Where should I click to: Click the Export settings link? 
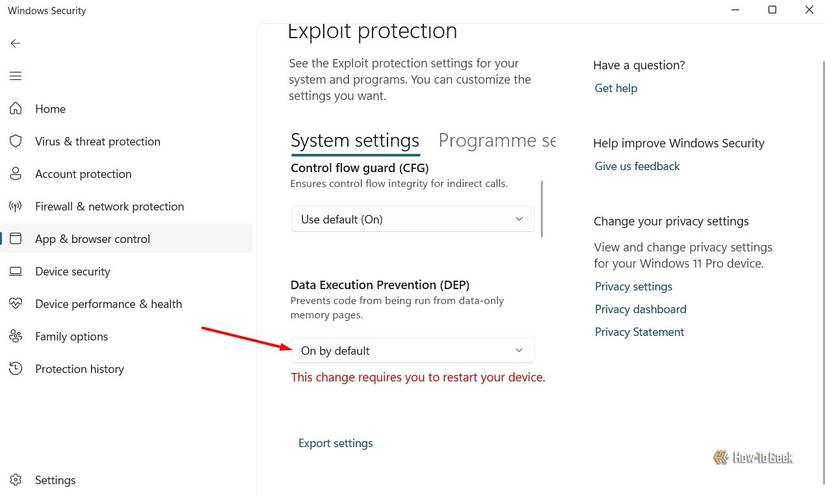coord(336,443)
